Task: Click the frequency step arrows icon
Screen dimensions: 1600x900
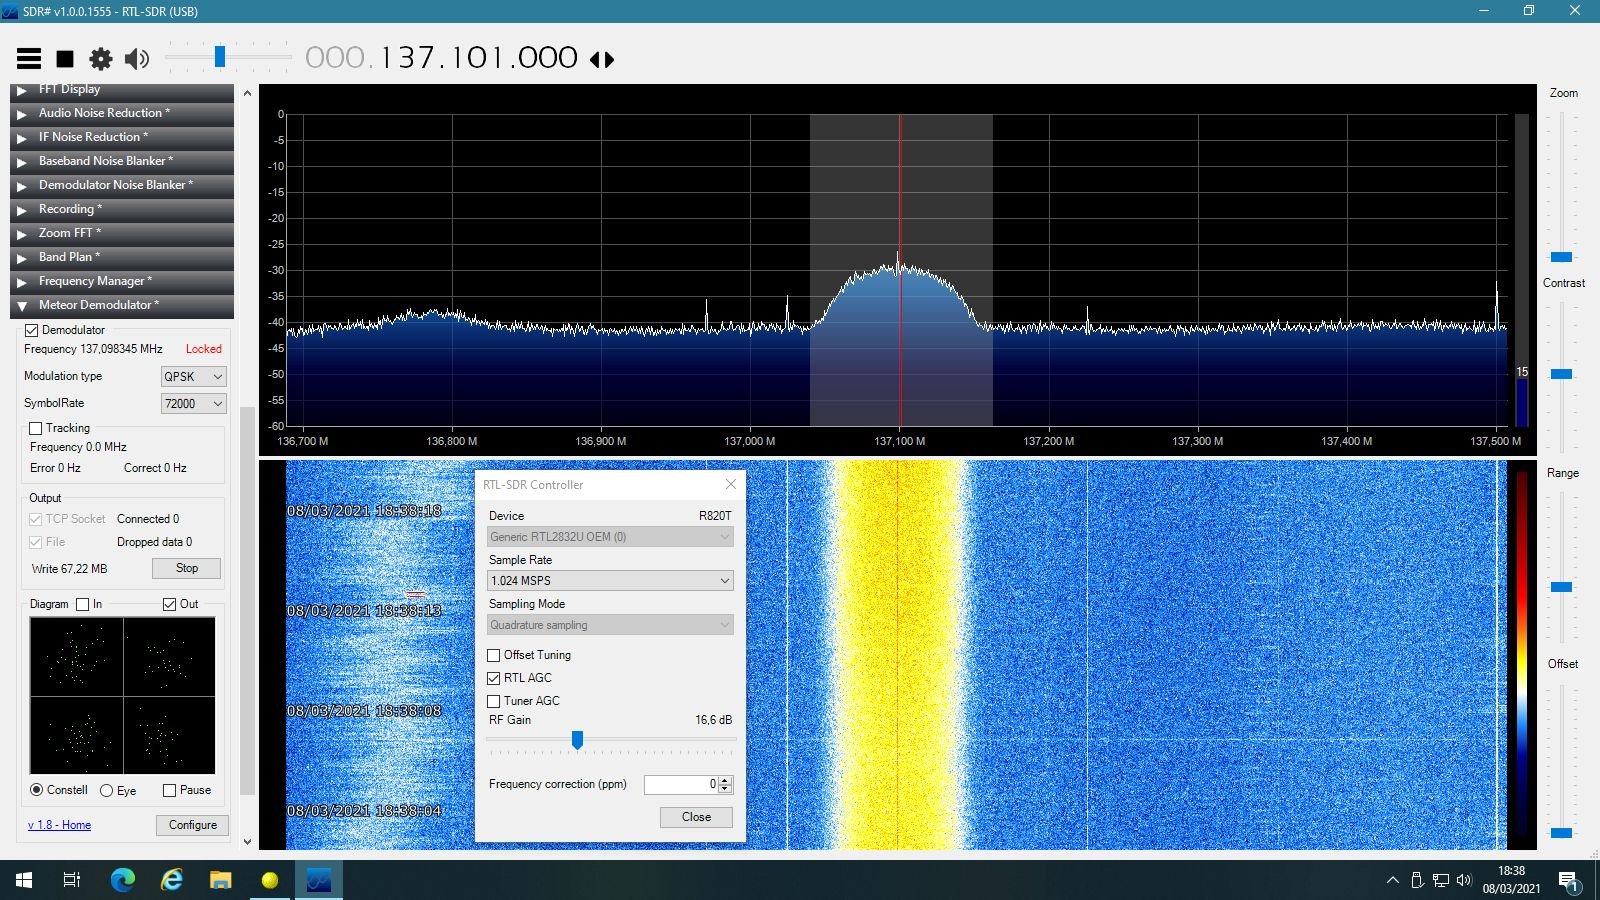Action: (602, 59)
